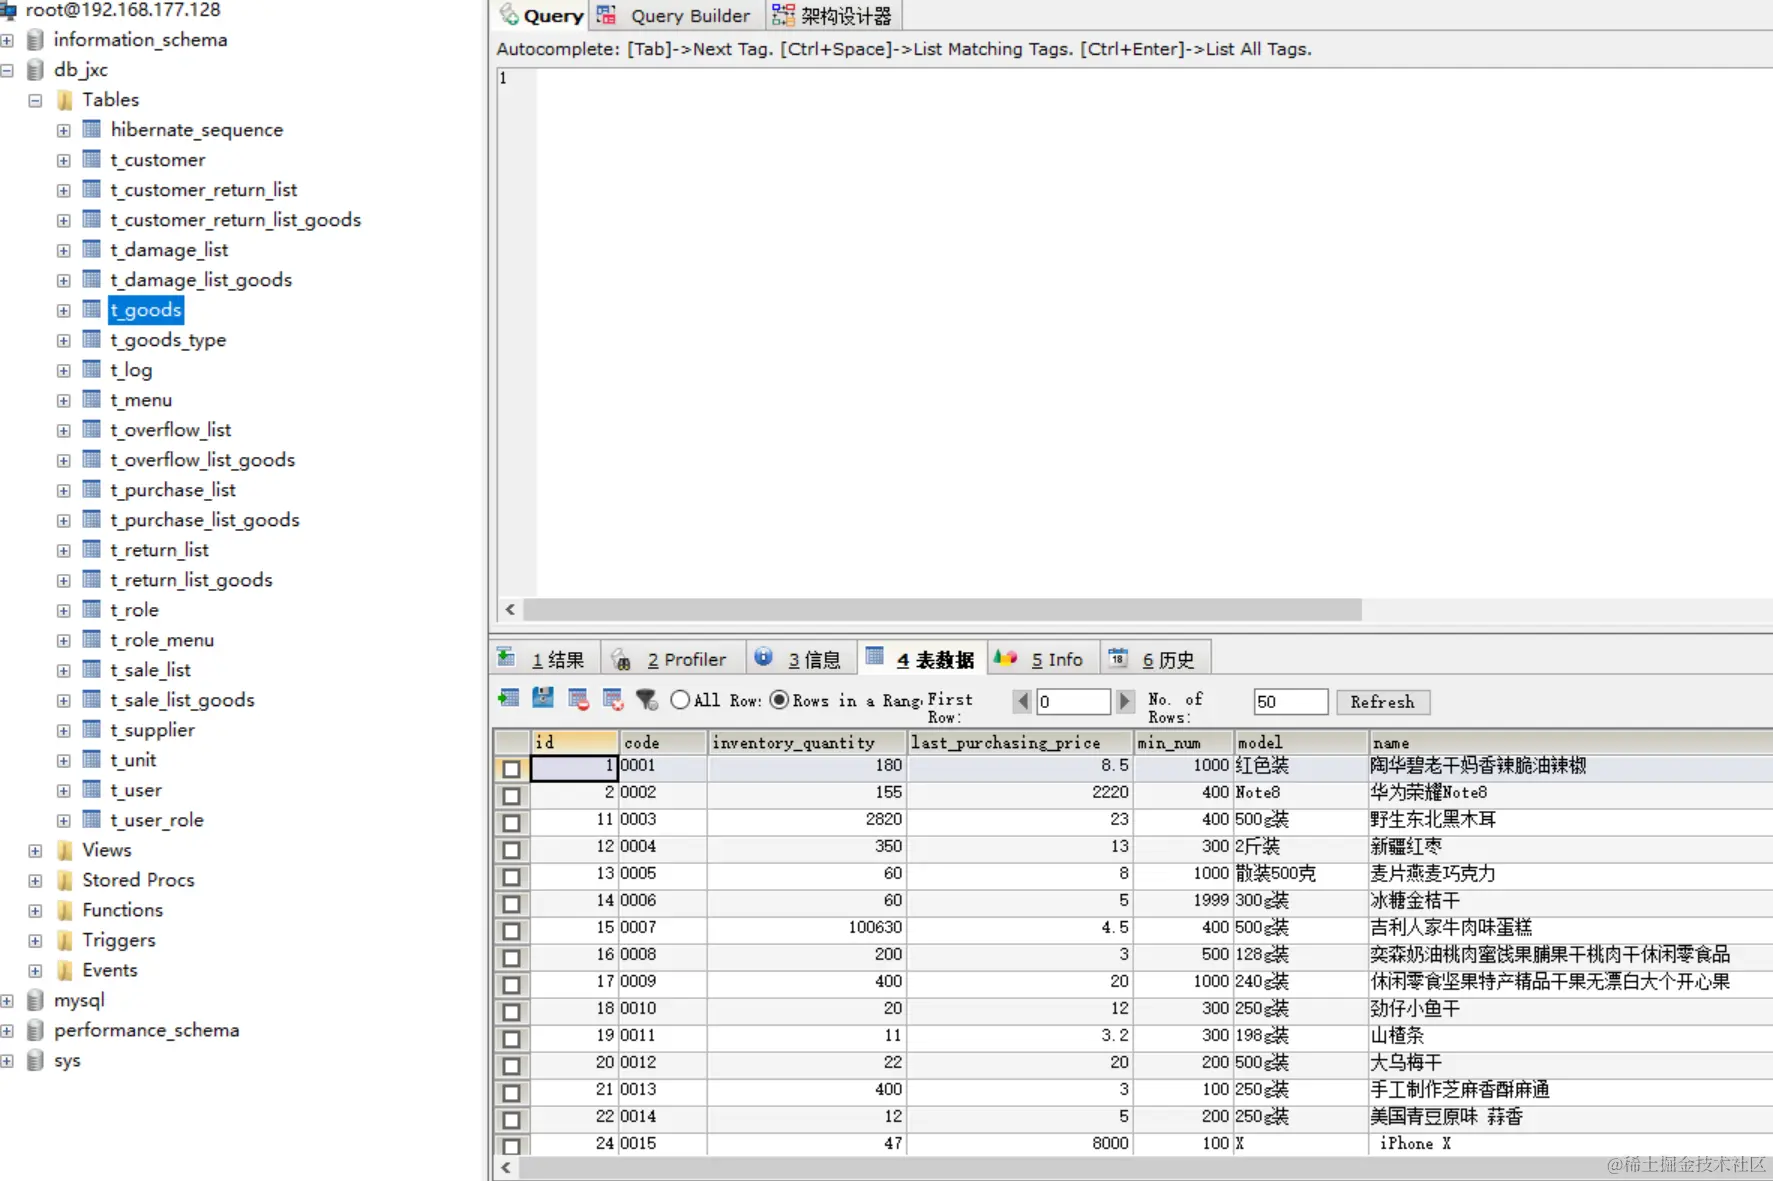Sort by the inventory_quantity column header
Viewport: 1773px width, 1181px height.
coord(807,742)
